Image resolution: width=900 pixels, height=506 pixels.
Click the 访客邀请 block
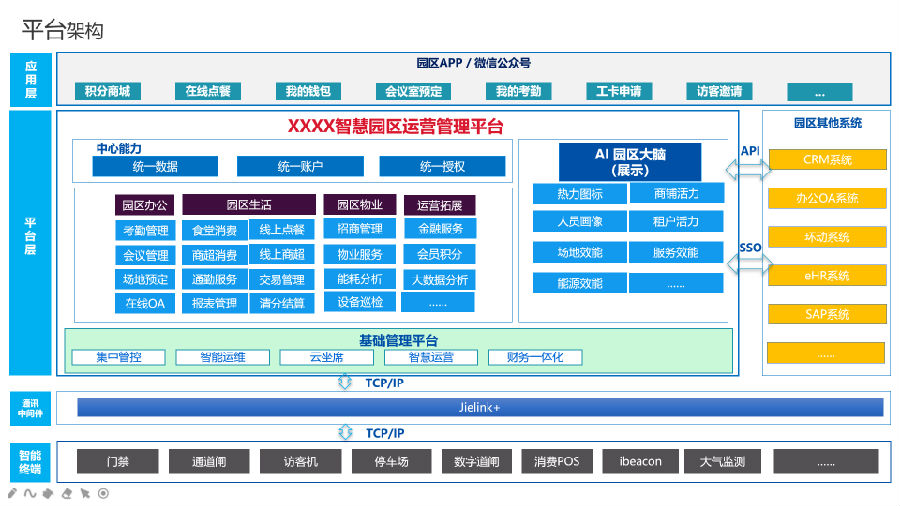pyautogui.click(x=720, y=92)
